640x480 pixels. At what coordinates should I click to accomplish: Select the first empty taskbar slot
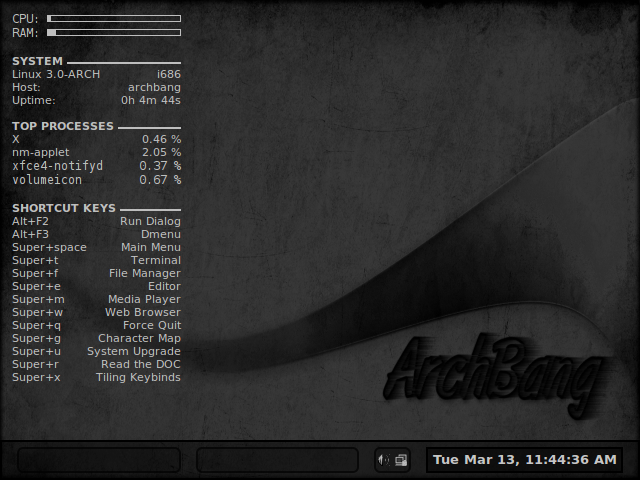tap(99, 460)
